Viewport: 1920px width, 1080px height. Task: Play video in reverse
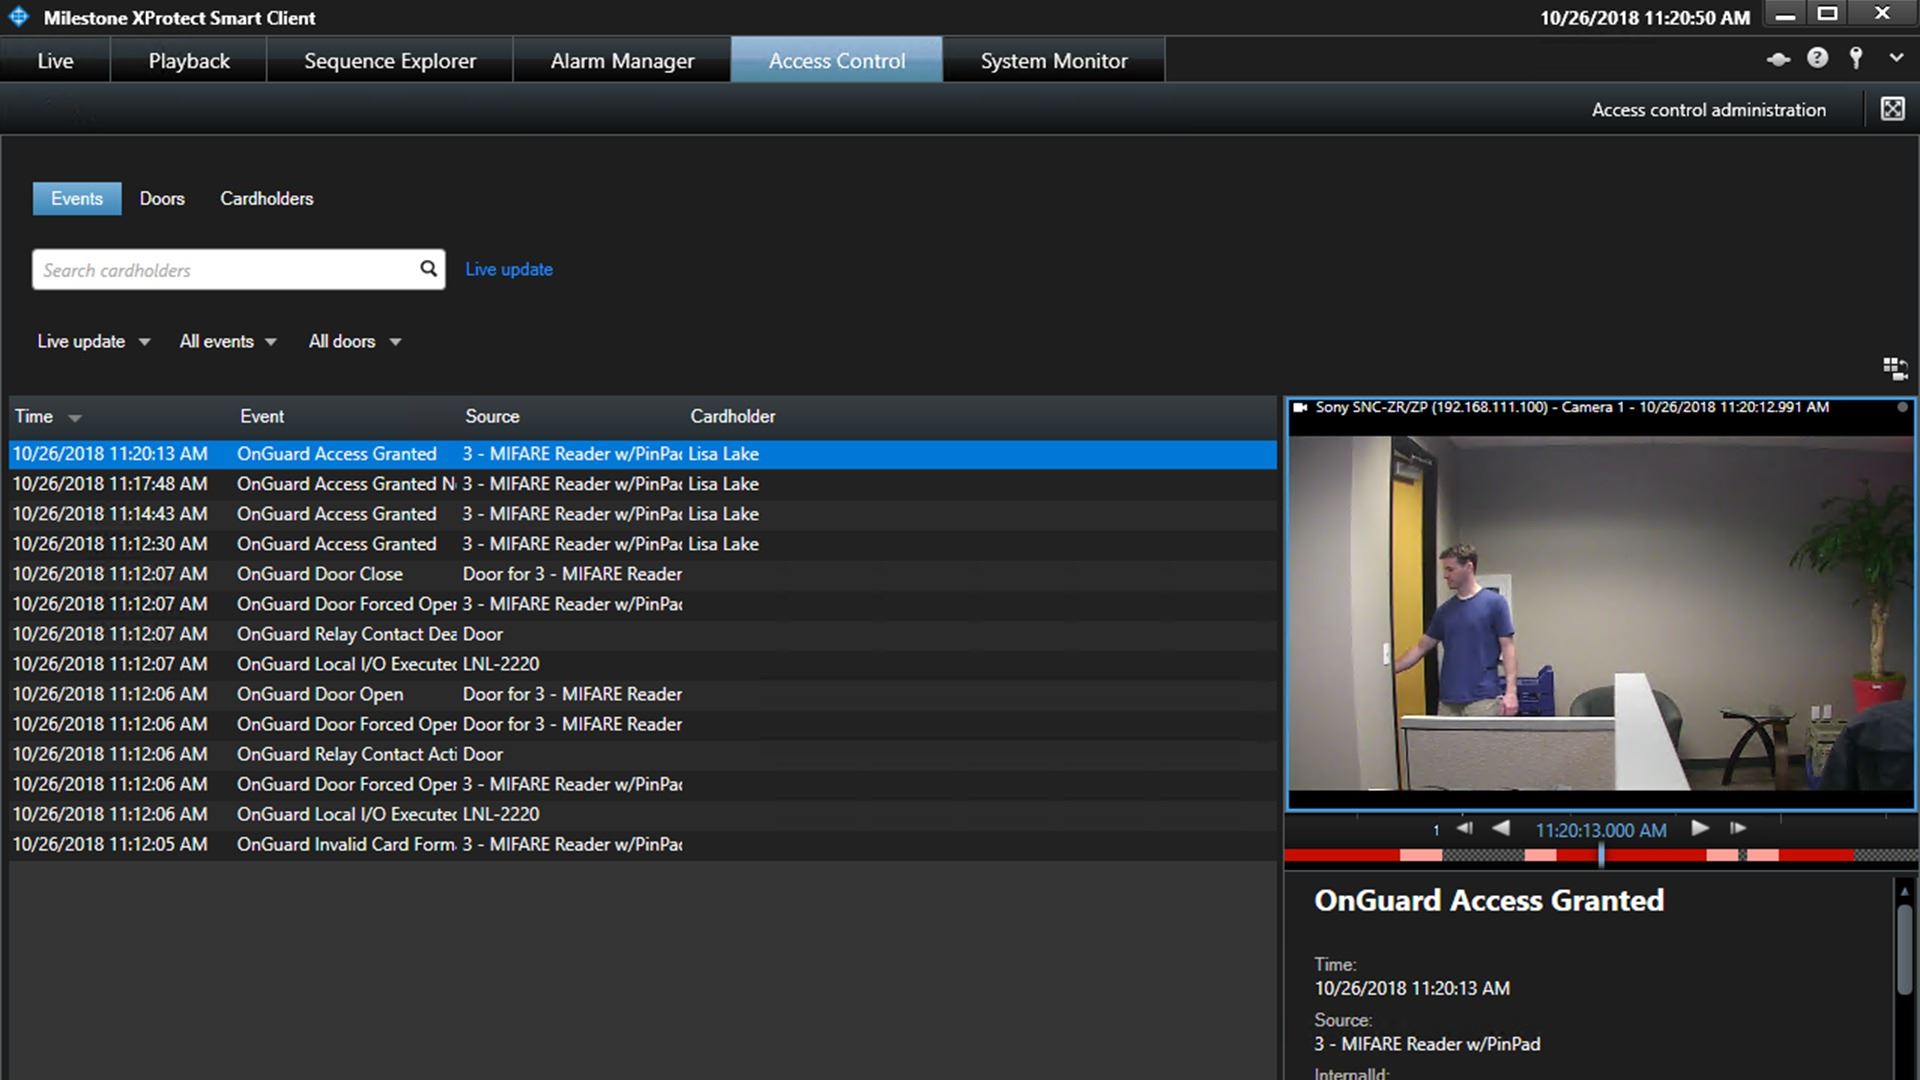click(x=1501, y=828)
